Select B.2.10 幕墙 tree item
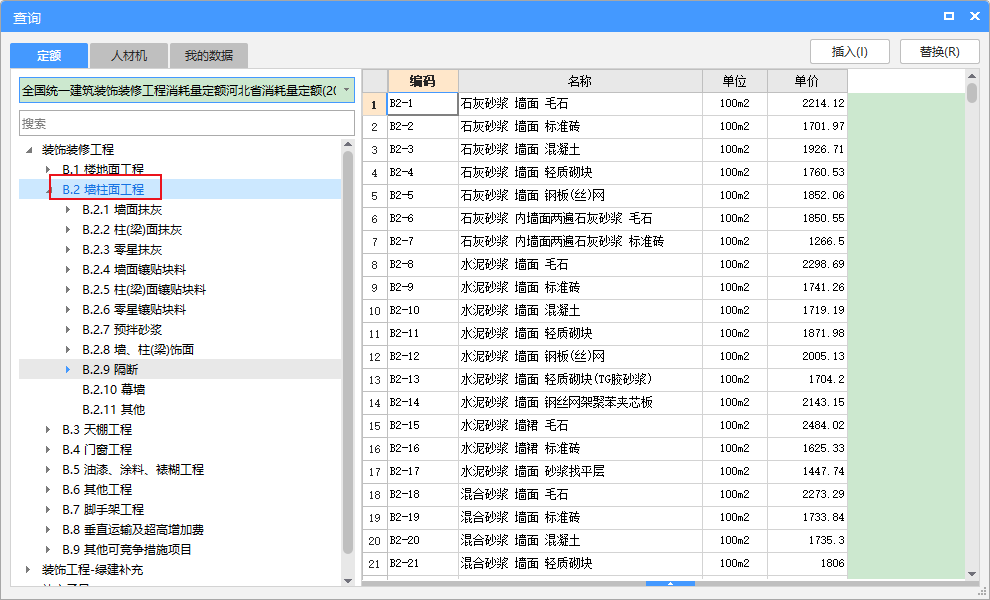Screen dimensions: 990x600 (114, 390)
